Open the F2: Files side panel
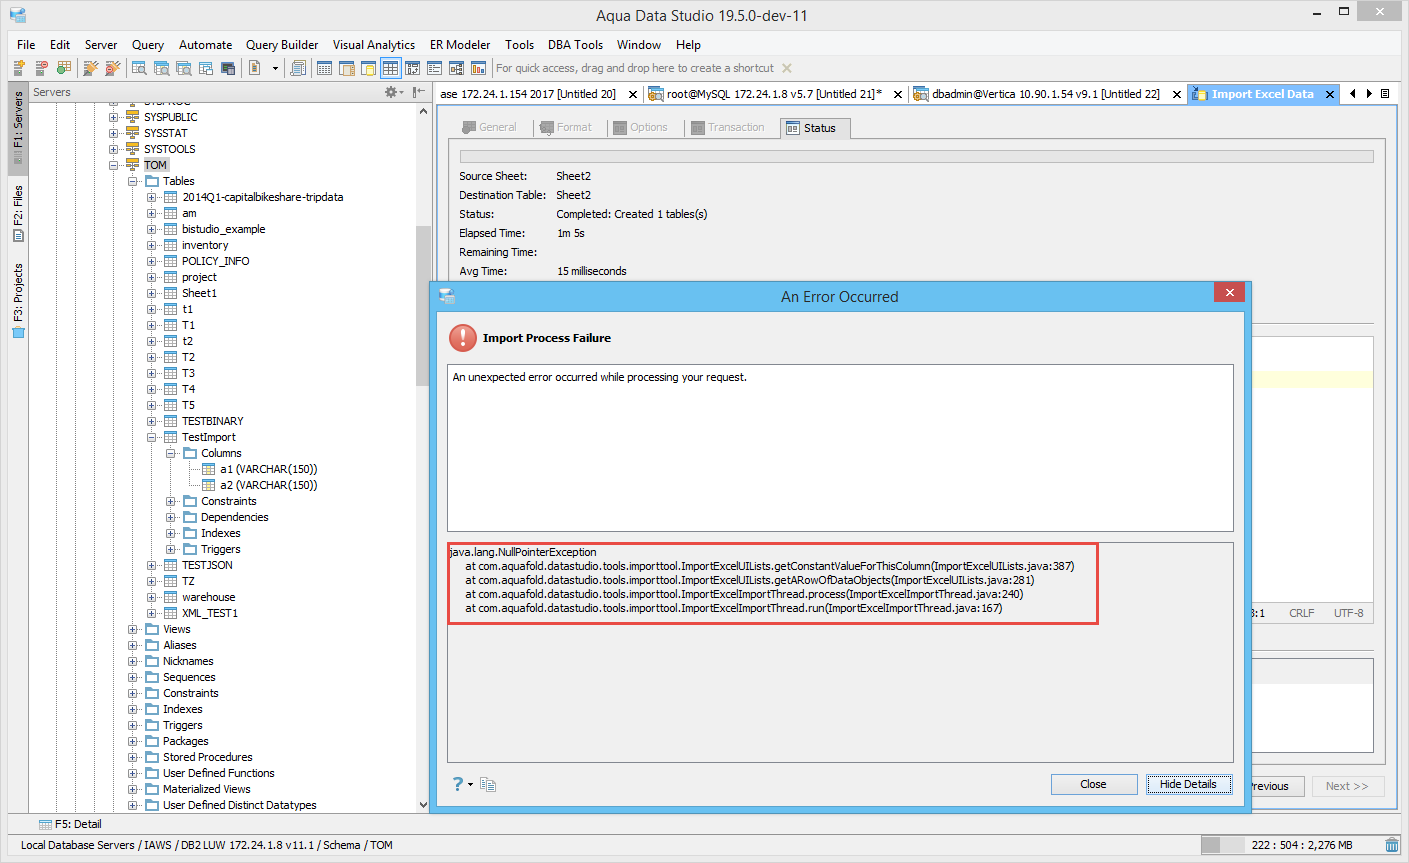This screenshot has height=863, width=1409. click(x=18, y=213)
